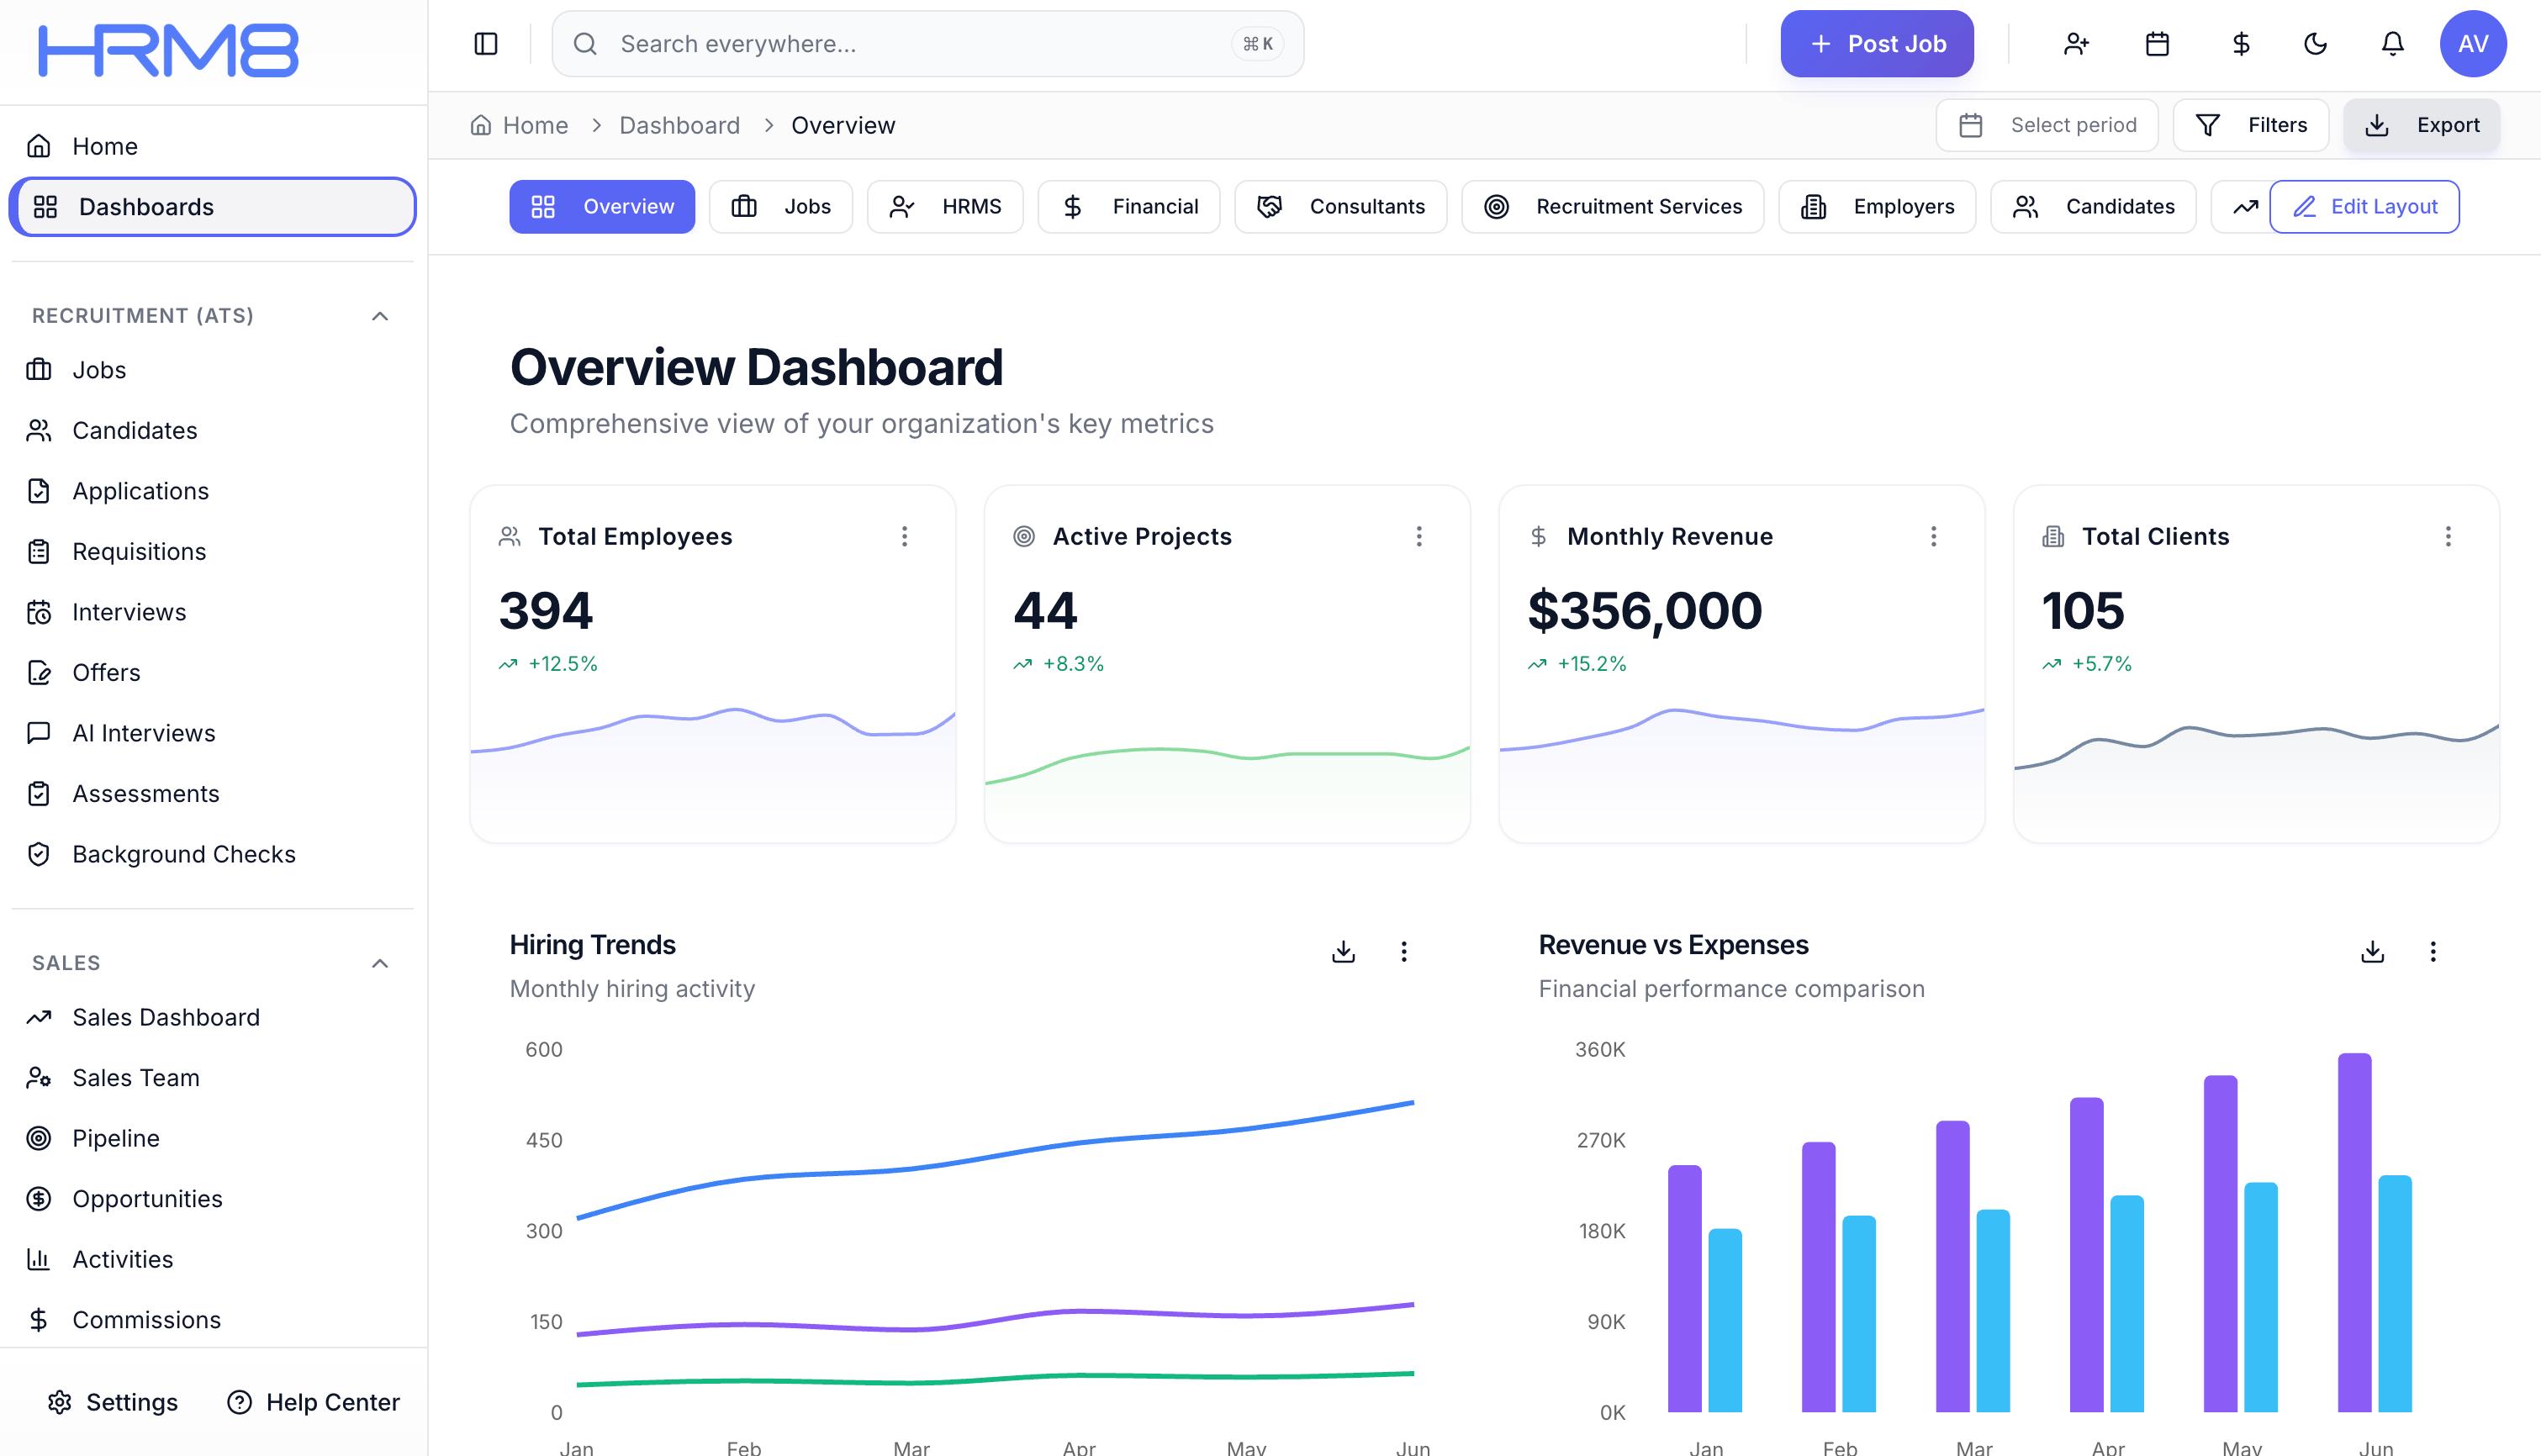Open Total Employees card options menu
The image size is (2541, 1456).
coord(904,537)
